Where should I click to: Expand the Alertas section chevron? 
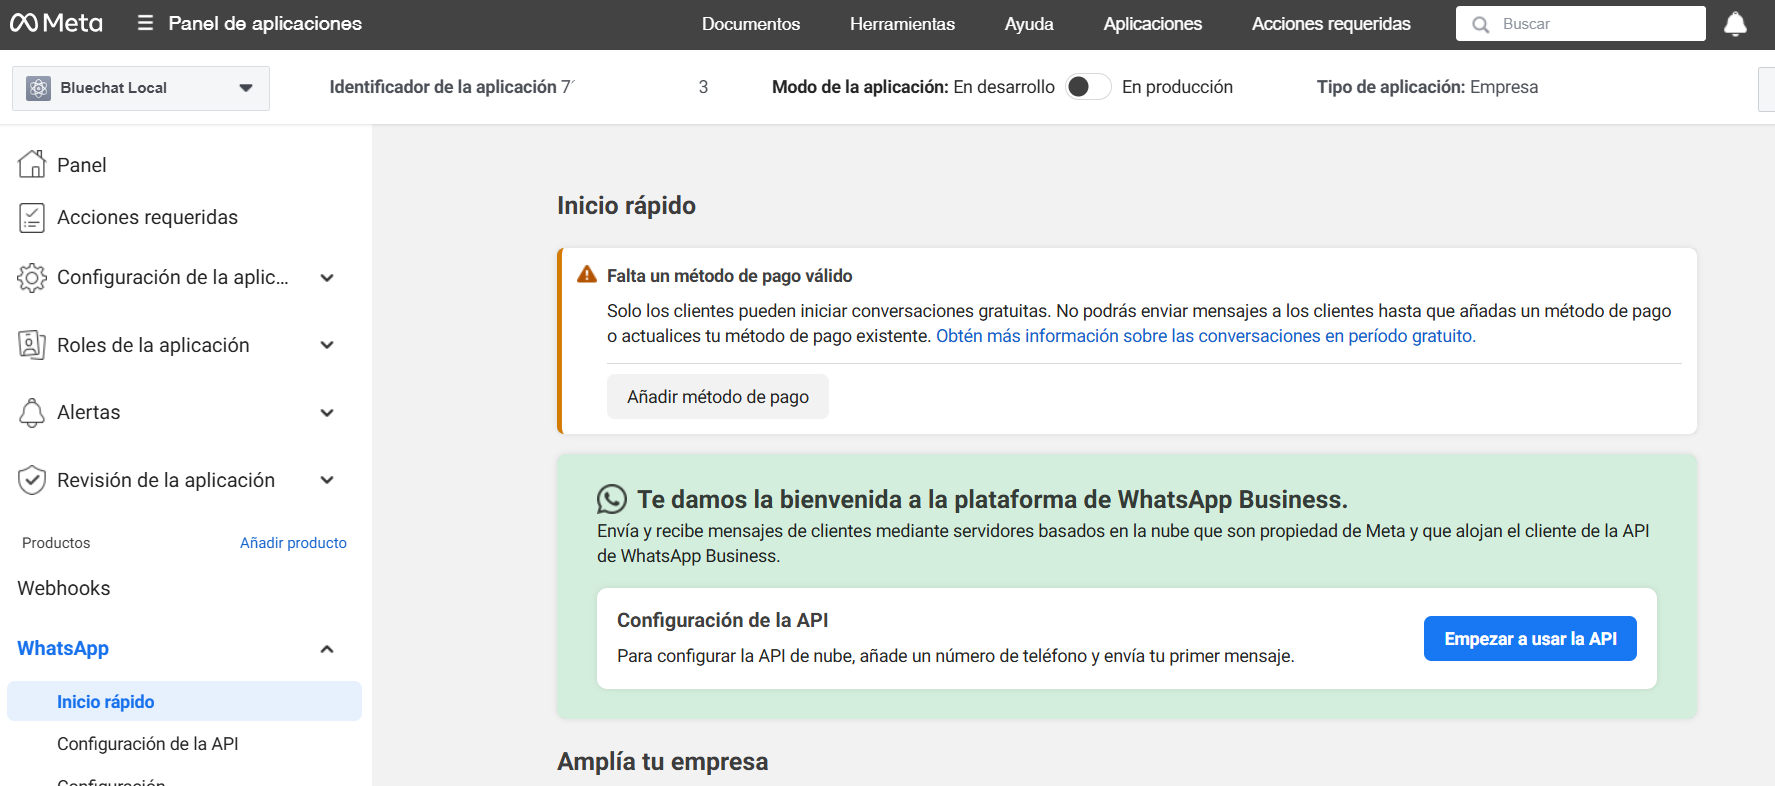click(327, 413)
